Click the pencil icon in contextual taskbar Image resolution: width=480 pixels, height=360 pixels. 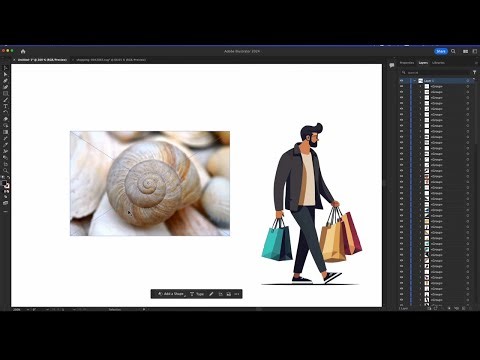coord(211,294)
